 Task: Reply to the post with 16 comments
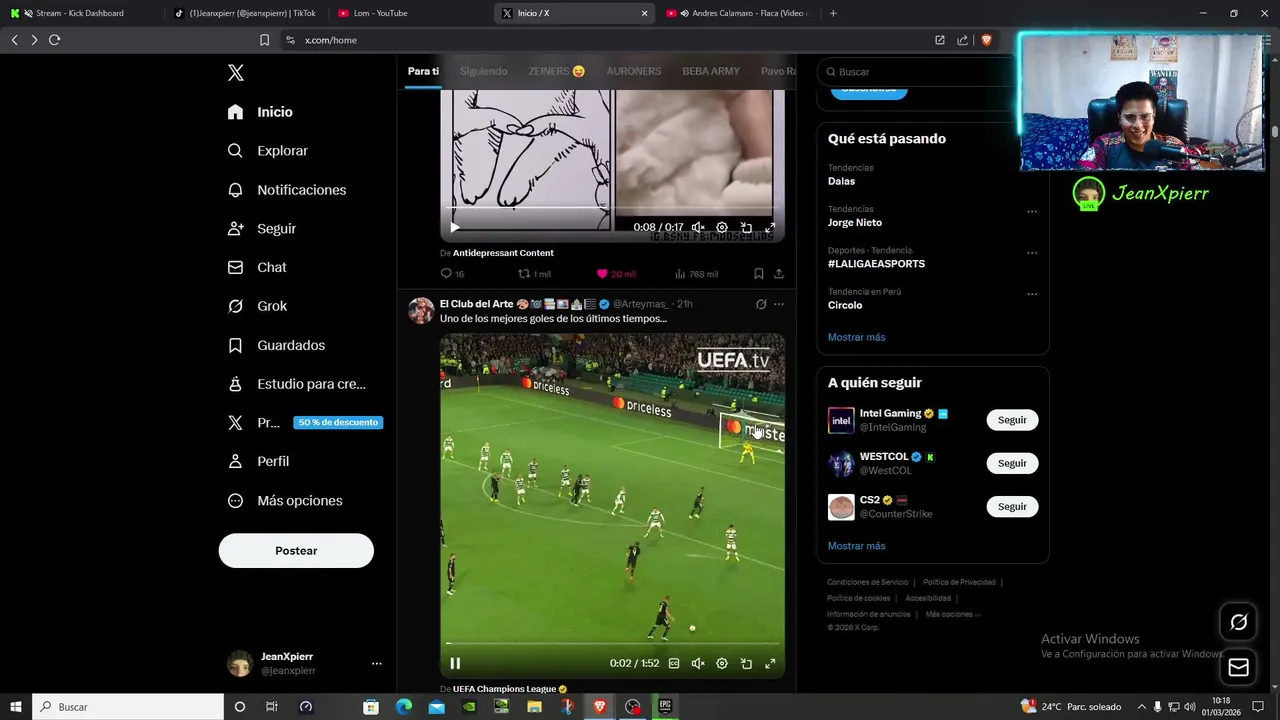pos(452,274)
